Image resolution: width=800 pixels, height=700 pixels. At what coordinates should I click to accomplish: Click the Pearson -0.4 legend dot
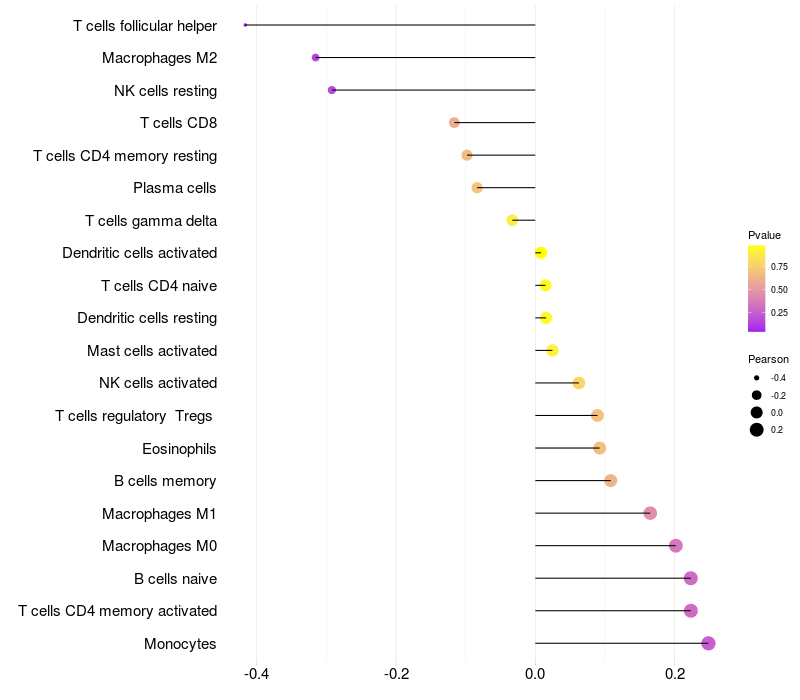click(757, 378)
